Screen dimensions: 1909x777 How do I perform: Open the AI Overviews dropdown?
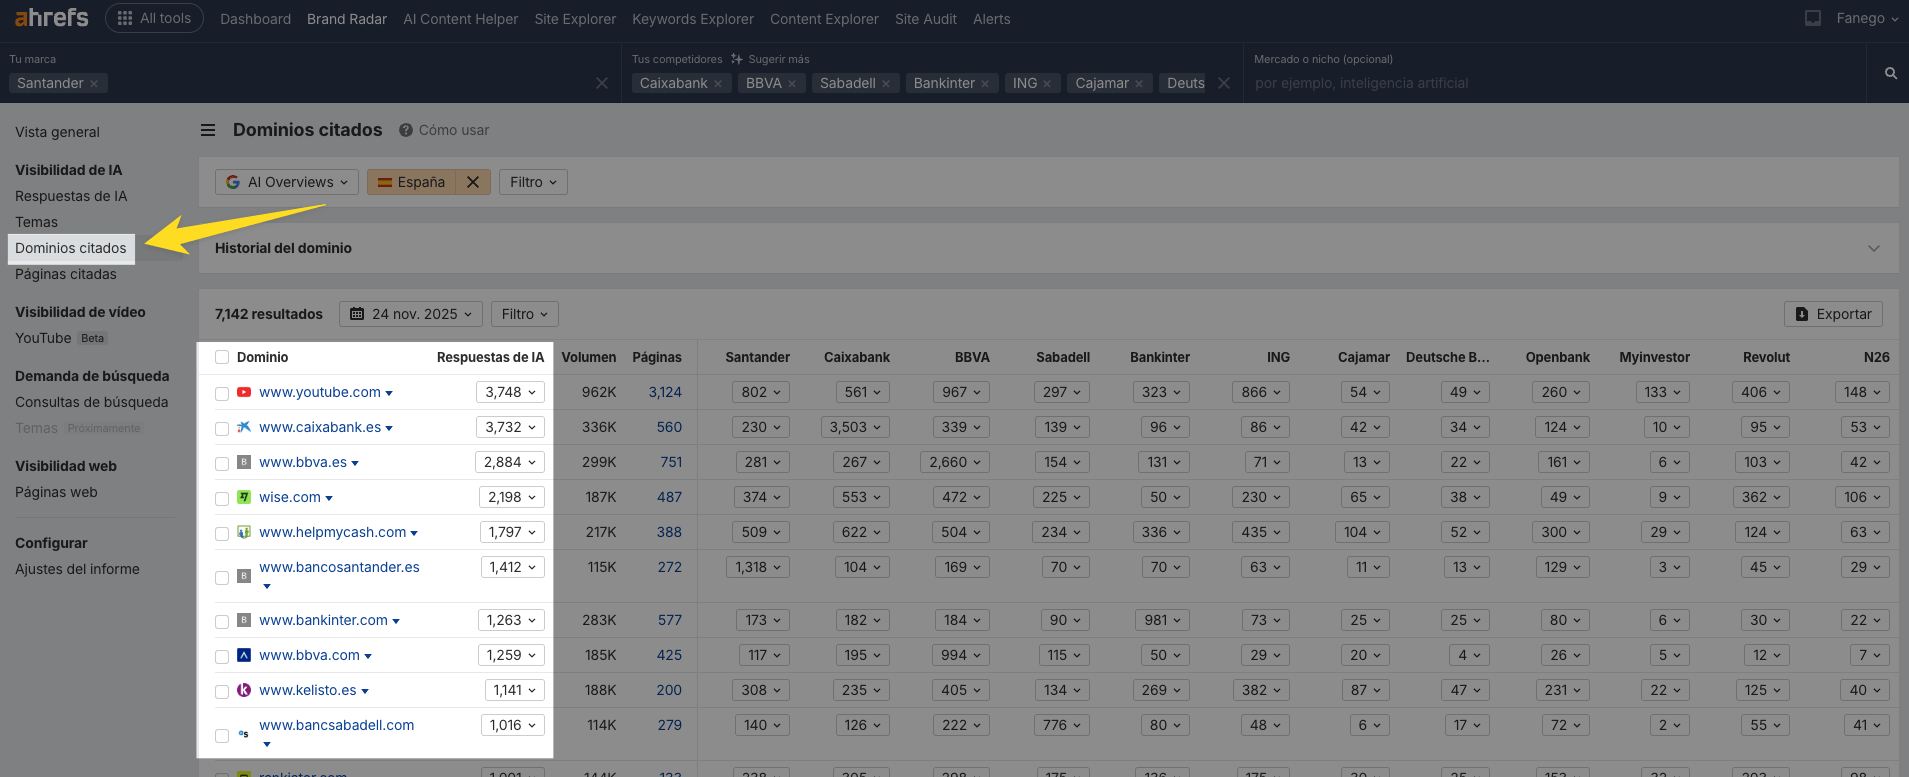(x=287, y=182)
